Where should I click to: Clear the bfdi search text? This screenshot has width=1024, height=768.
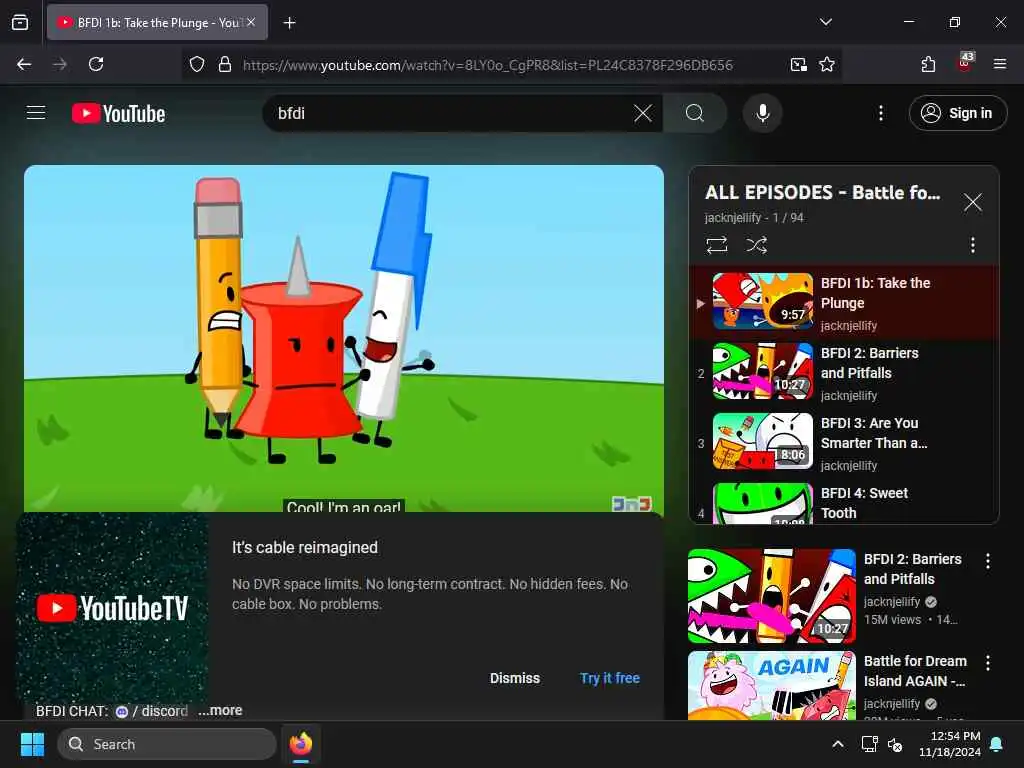click(643, 114)
